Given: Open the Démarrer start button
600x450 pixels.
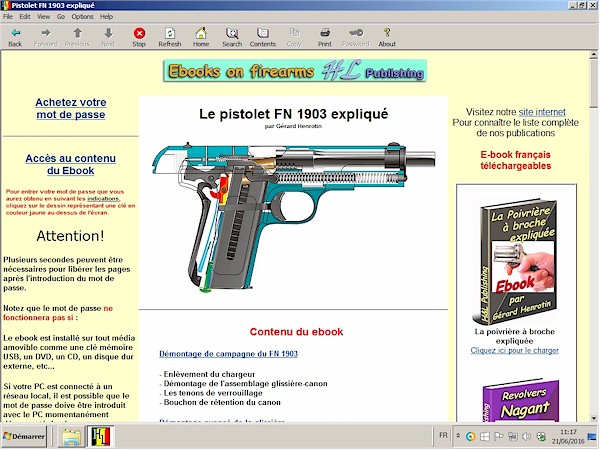Looking at the screenshot, I should (x=24, y=436).
